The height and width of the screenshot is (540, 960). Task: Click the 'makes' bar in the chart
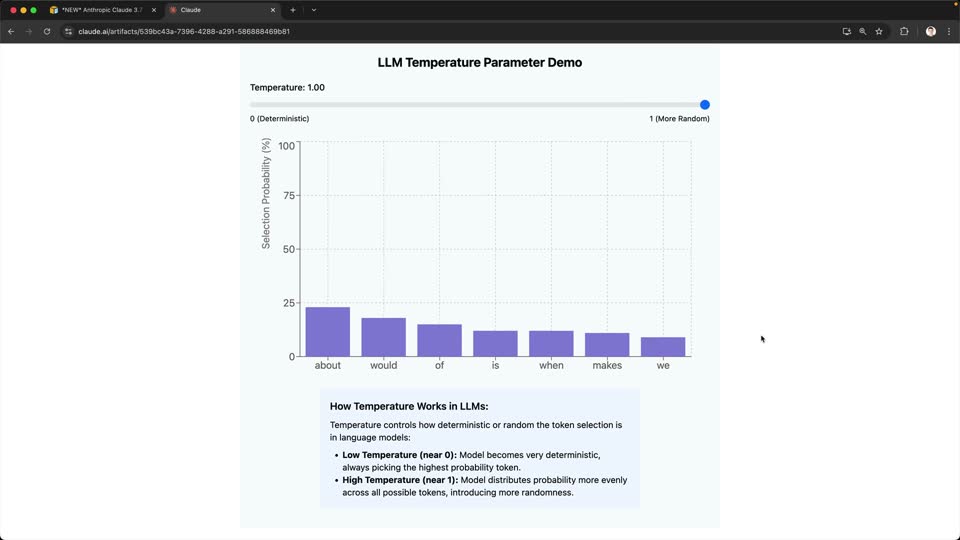[607, 345]
